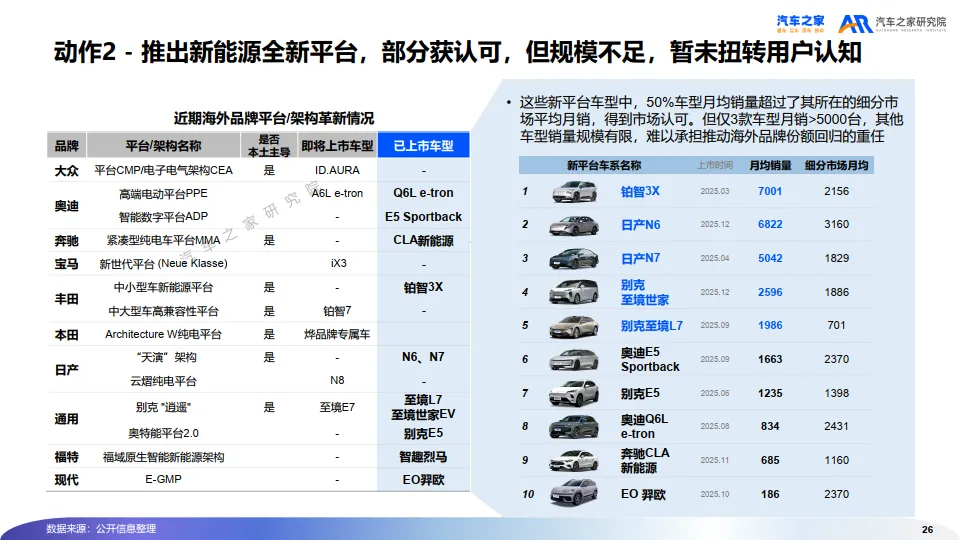Click the CLA新能源 launched model cell
The height and width of the screenshot is (540, 960).
[423, 241]
